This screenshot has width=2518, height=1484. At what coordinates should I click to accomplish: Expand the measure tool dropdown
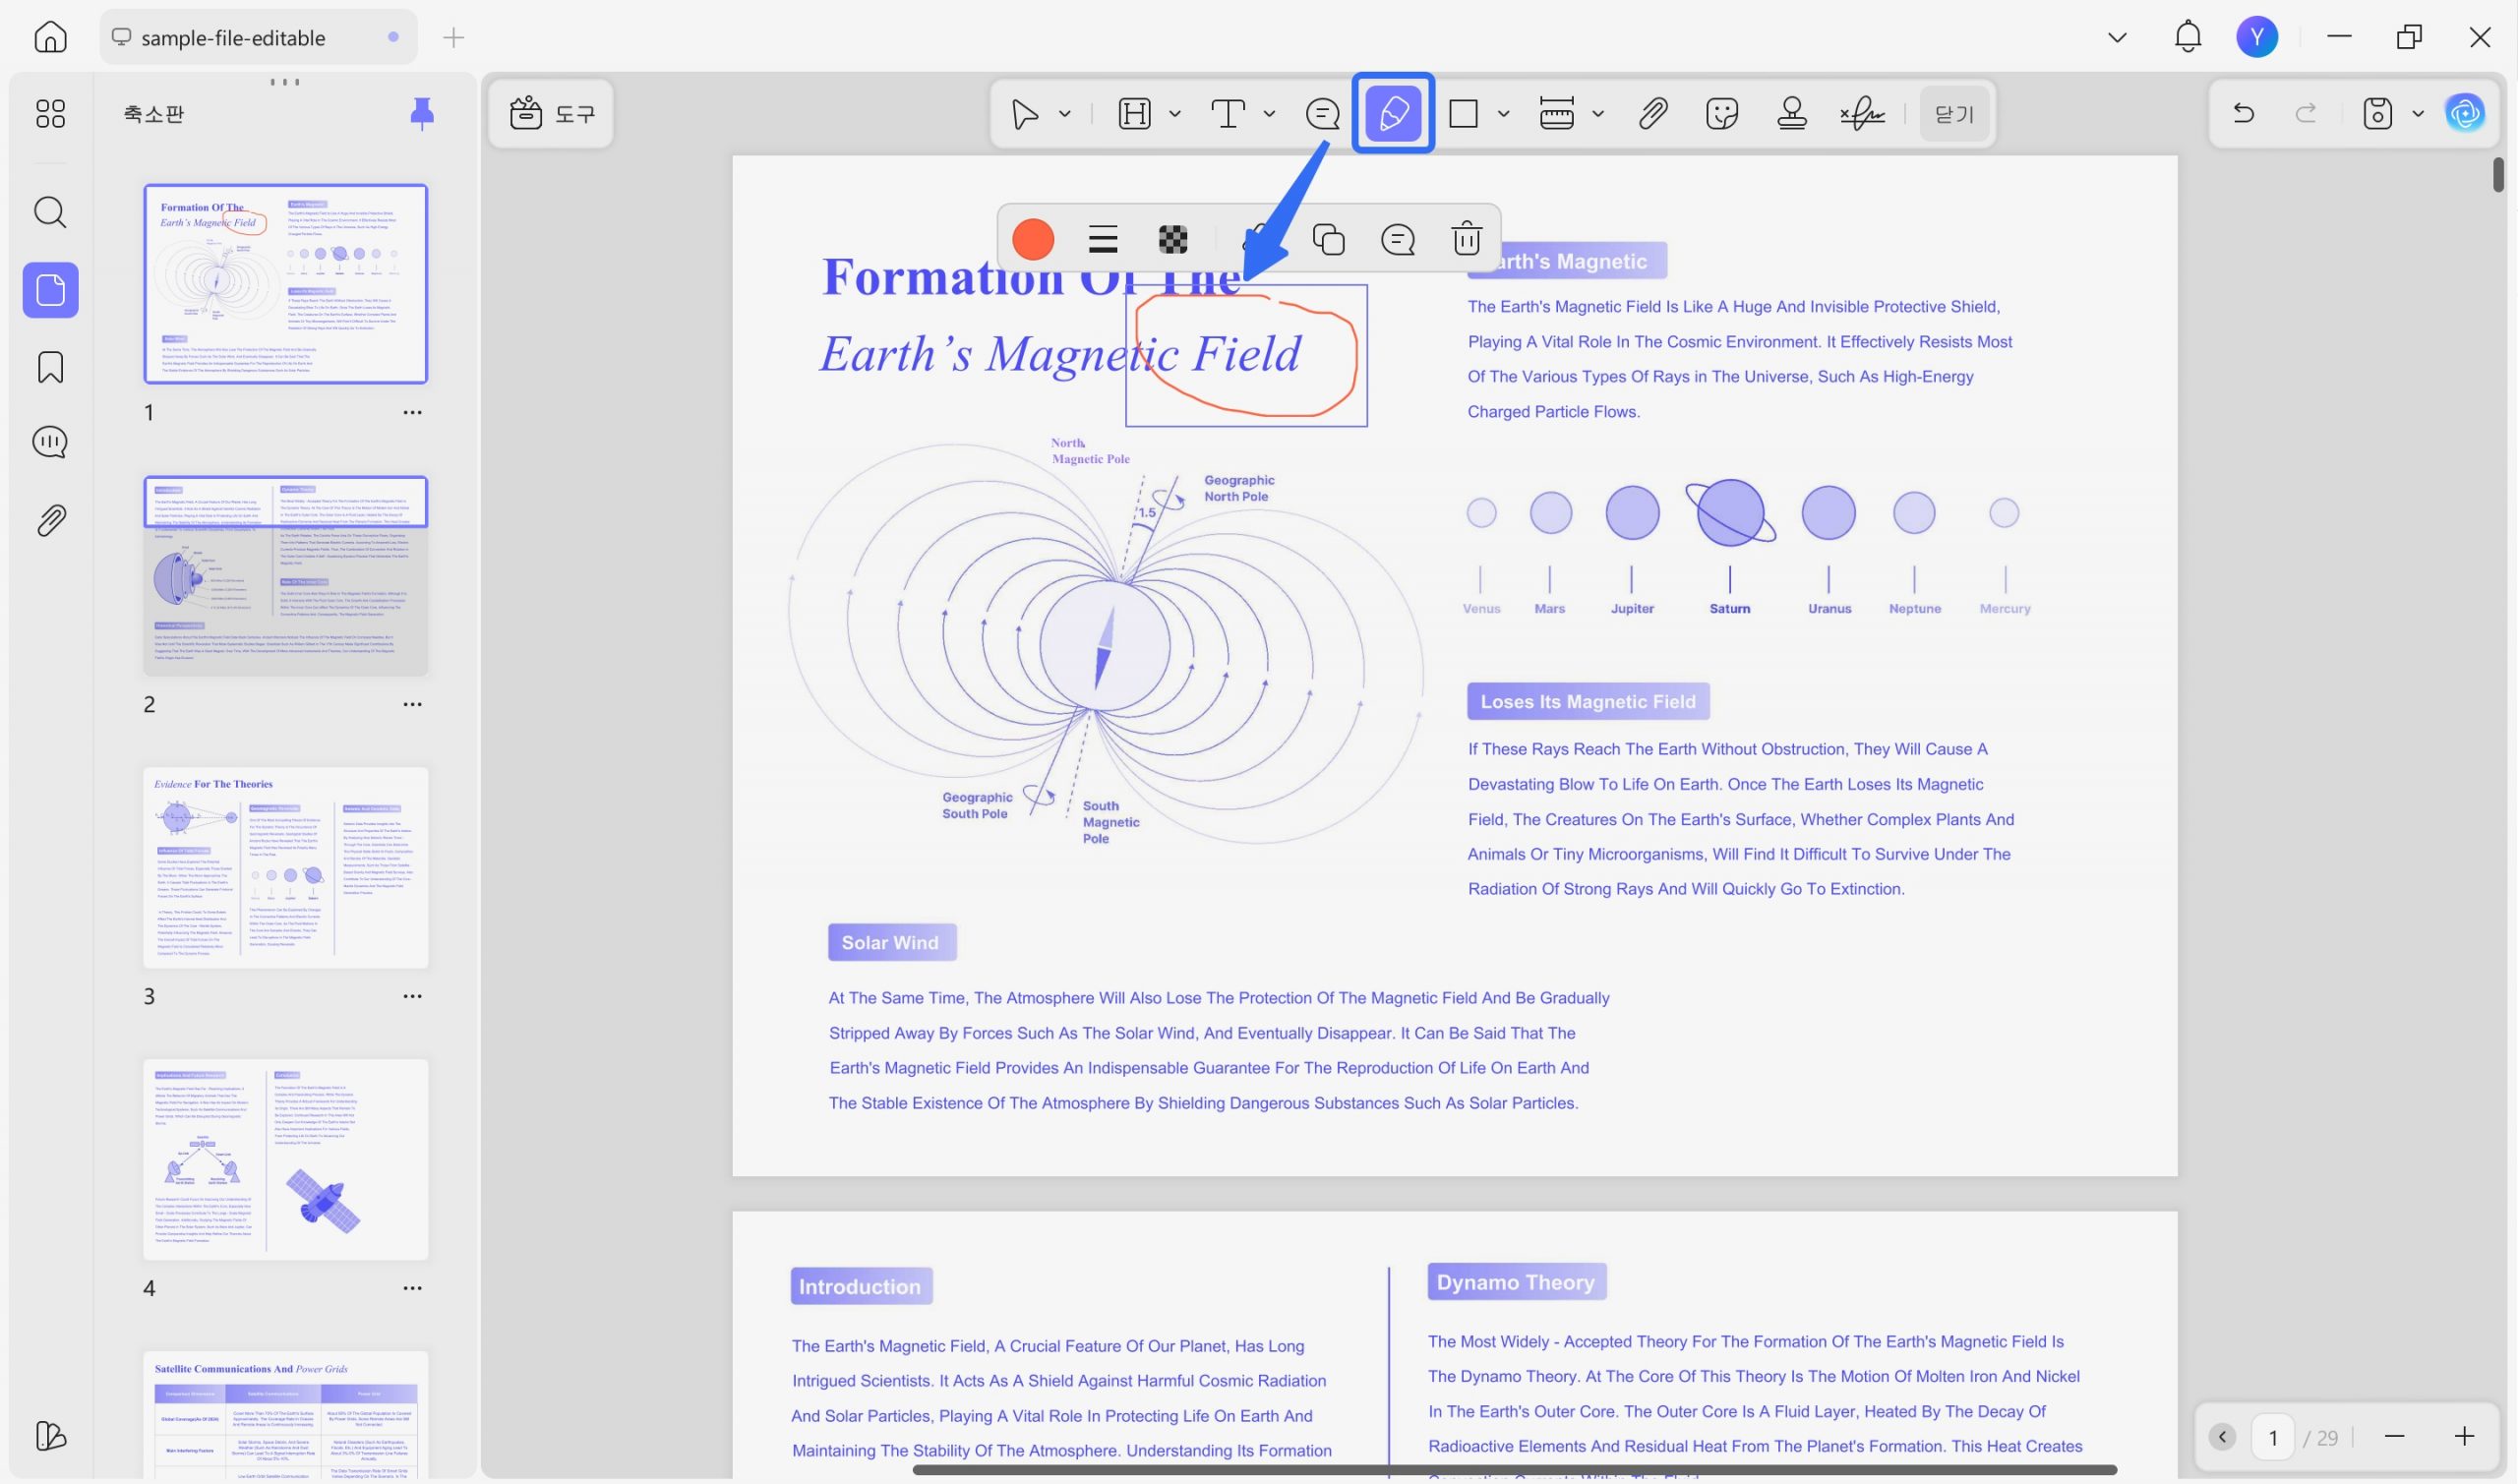point(1598,114)
